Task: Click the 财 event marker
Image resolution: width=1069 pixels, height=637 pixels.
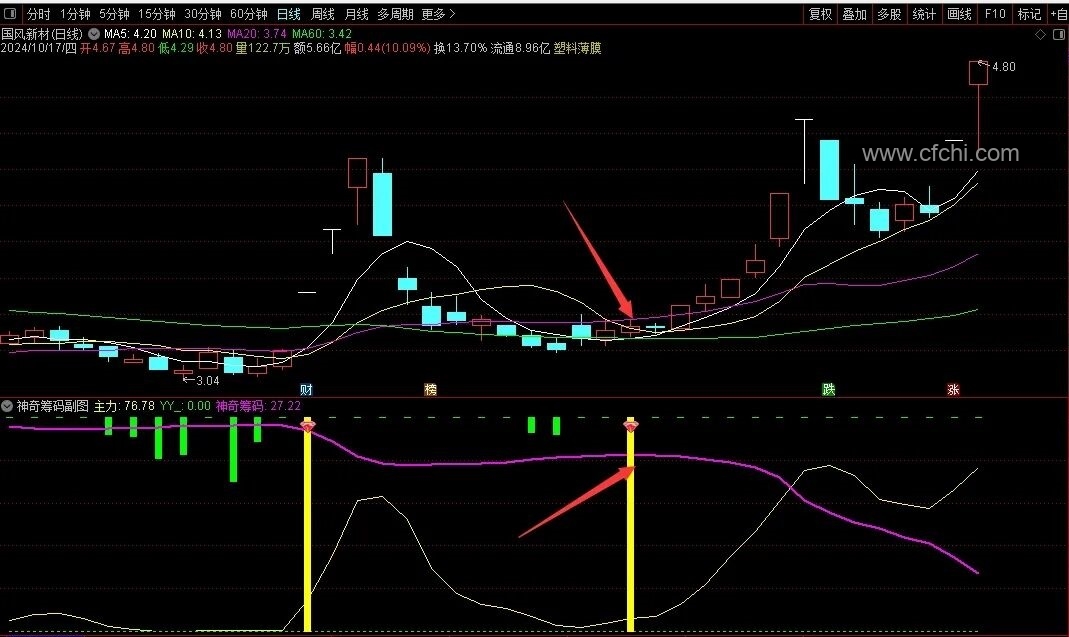Action: click(x=307, y=389)
